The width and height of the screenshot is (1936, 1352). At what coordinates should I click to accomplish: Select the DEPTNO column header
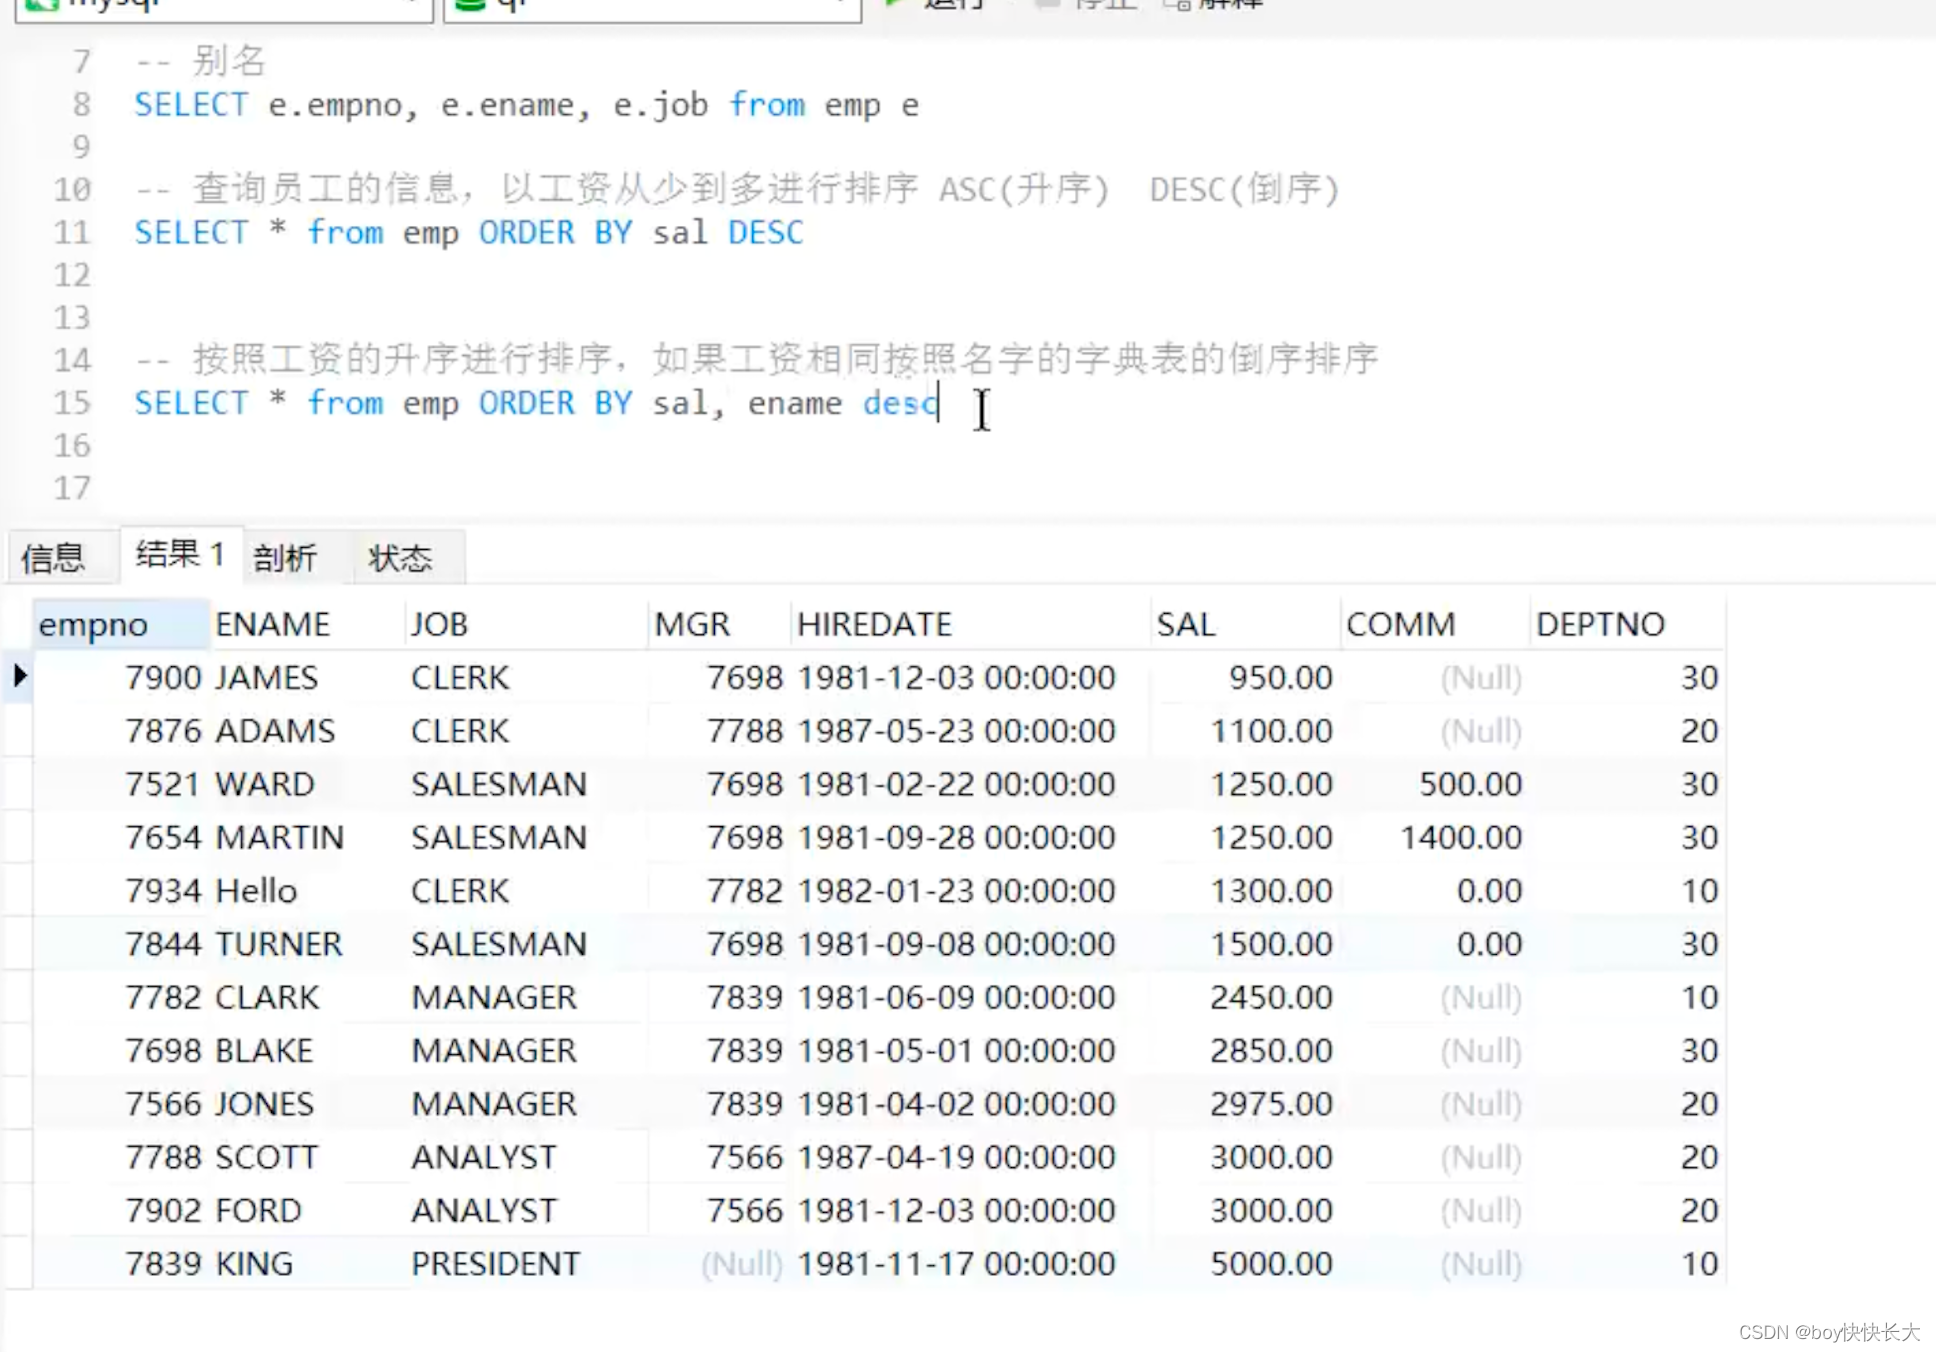pyautogui.click(x=1600, y=622)
